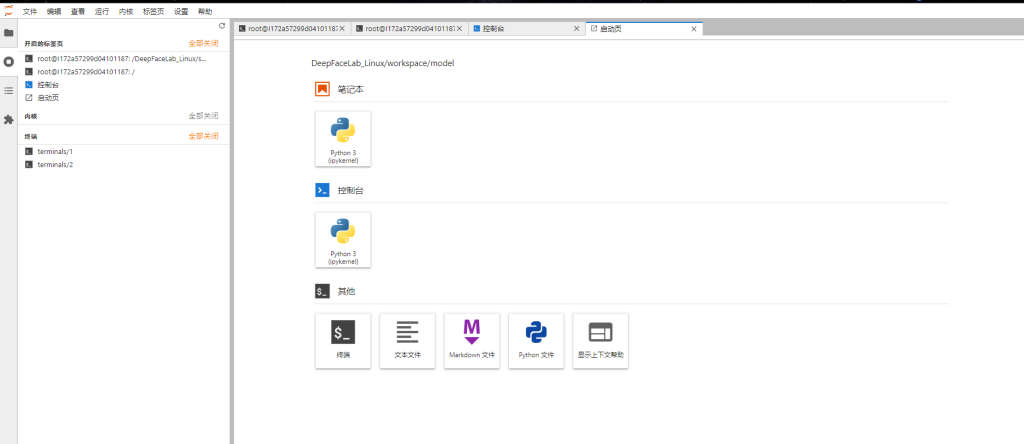Close the 启动页 tab with its X
The width and height of the screenshot is (1024, 444).
tap(694, 29)
